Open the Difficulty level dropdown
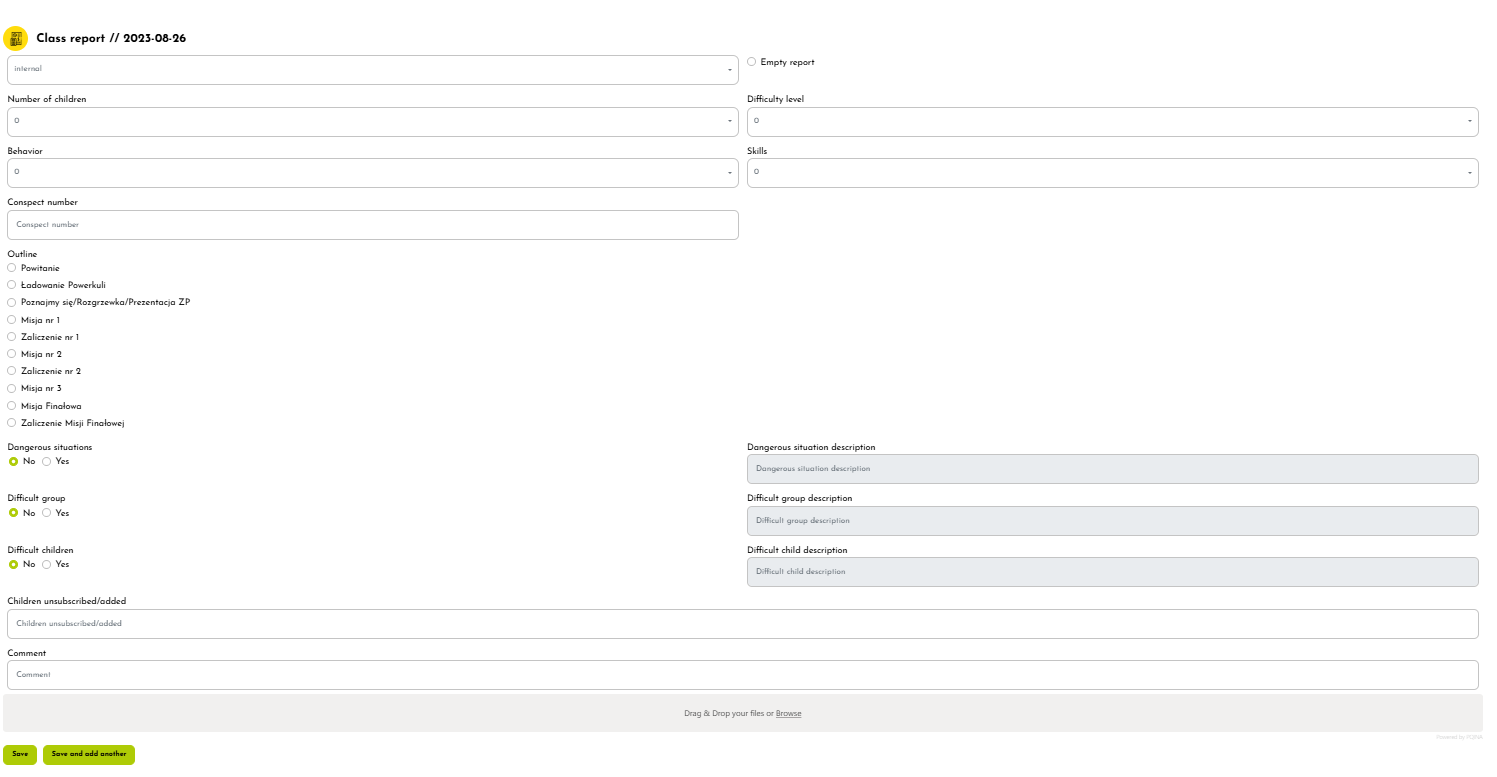 1112,122
